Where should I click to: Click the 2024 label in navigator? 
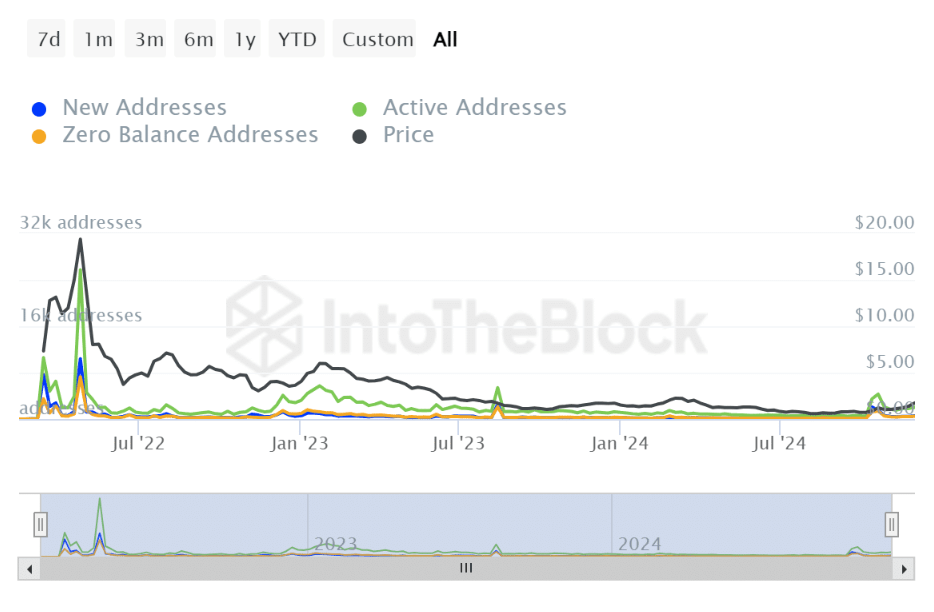tap(640, 544)
